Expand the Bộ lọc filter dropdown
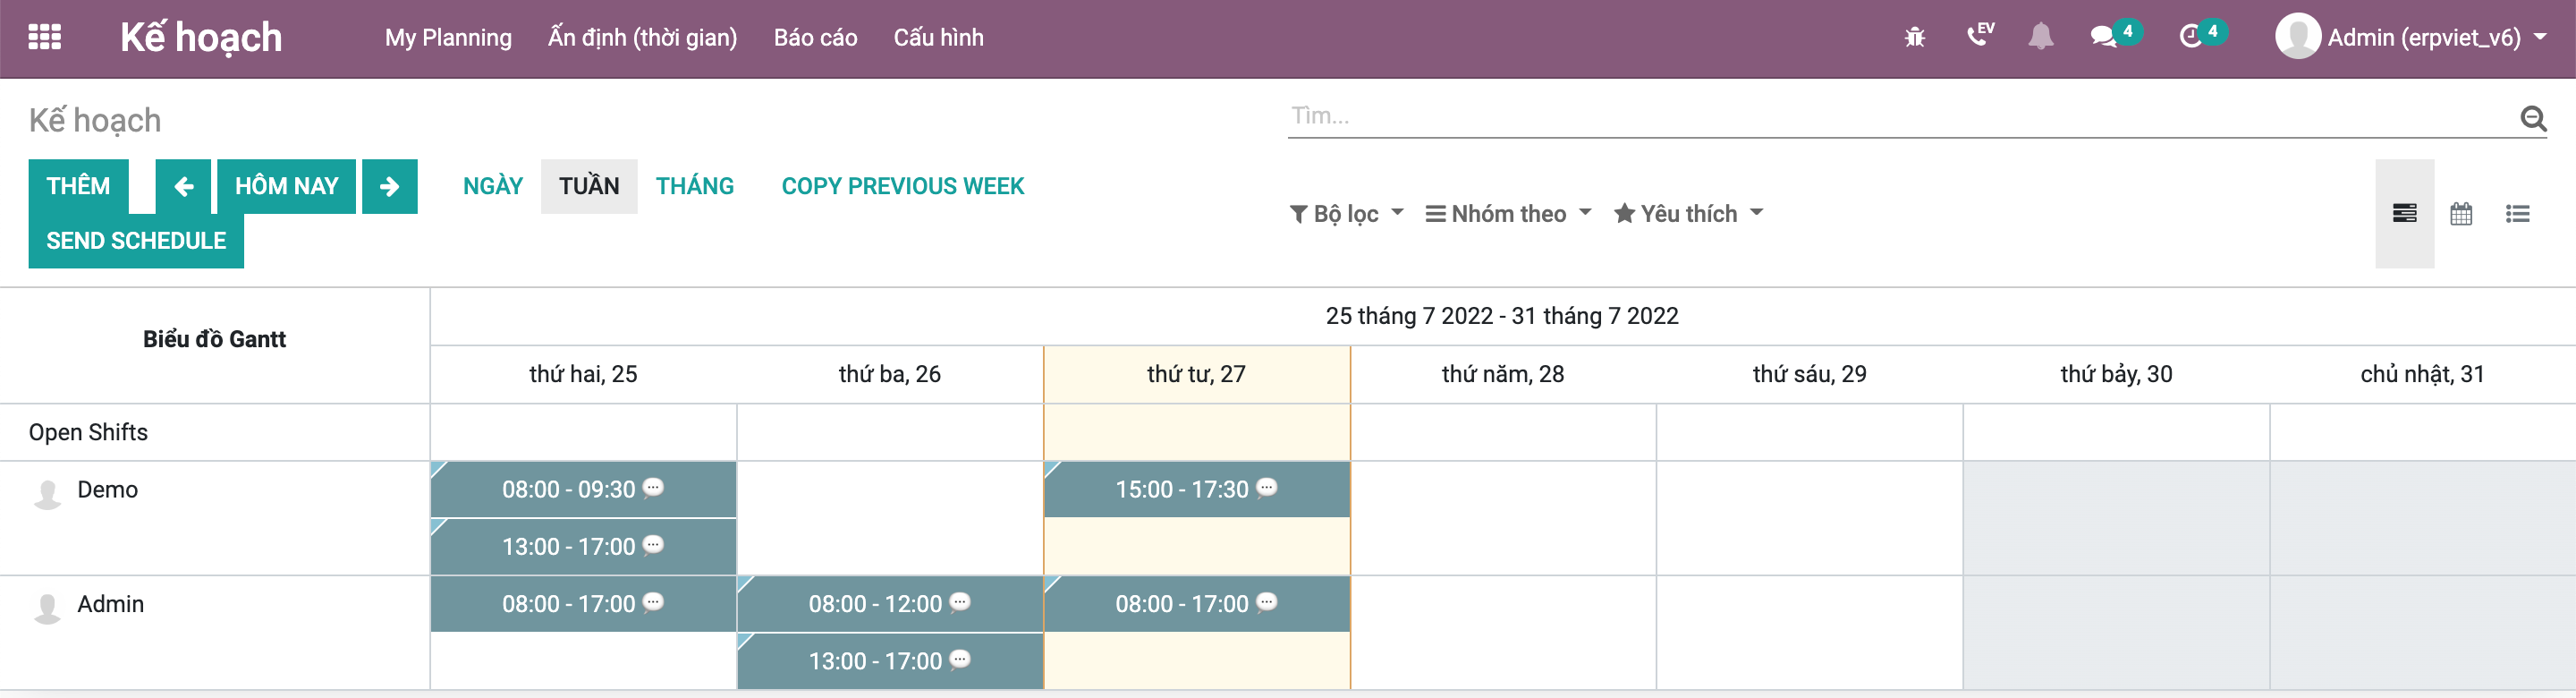2576x698 pixels. coord(1346,213)
